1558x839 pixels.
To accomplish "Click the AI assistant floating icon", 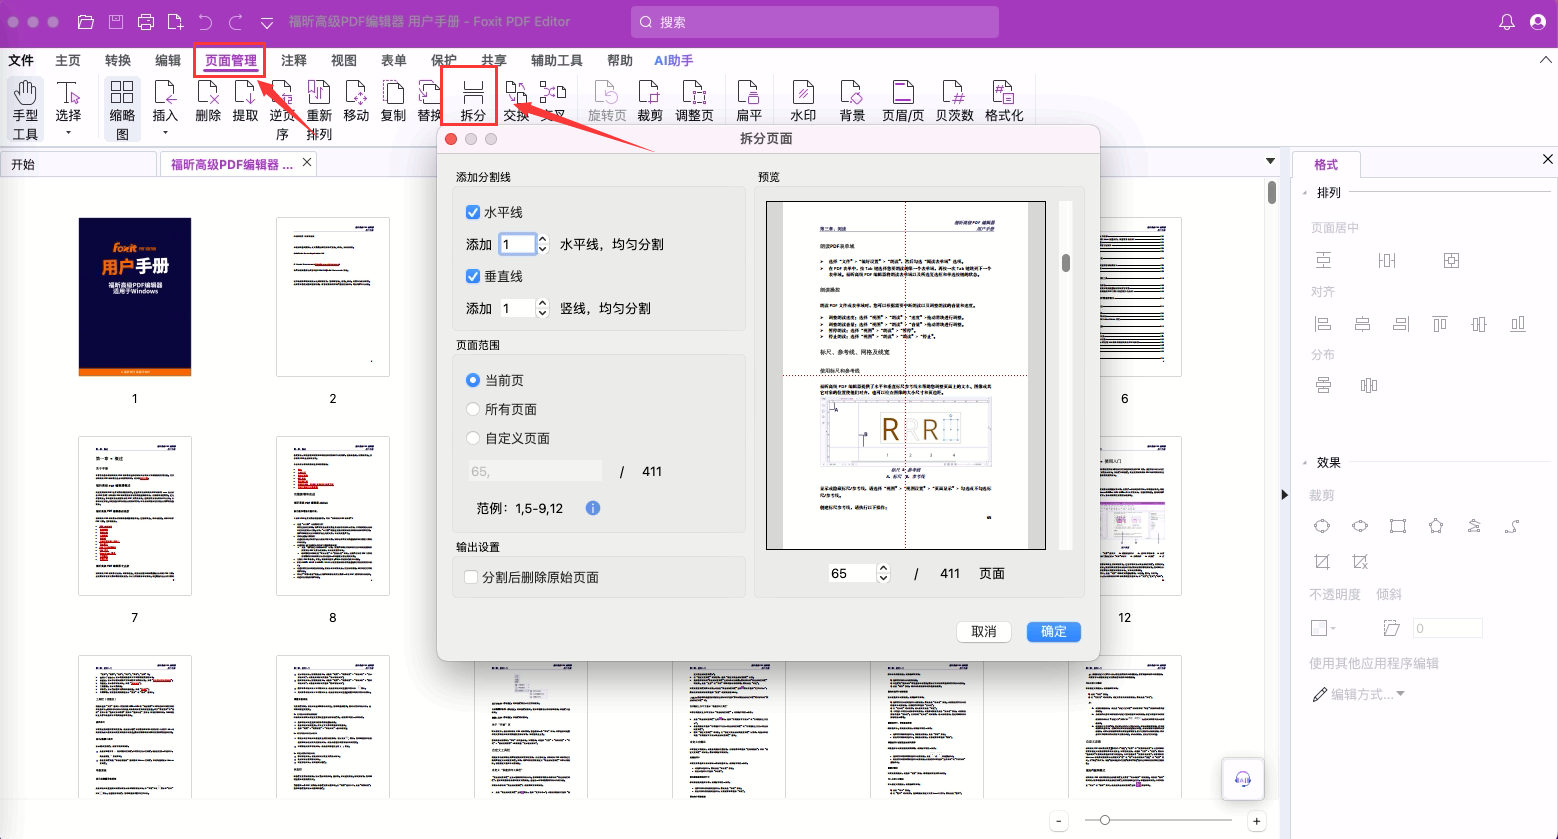I will tap(1243, 779).
